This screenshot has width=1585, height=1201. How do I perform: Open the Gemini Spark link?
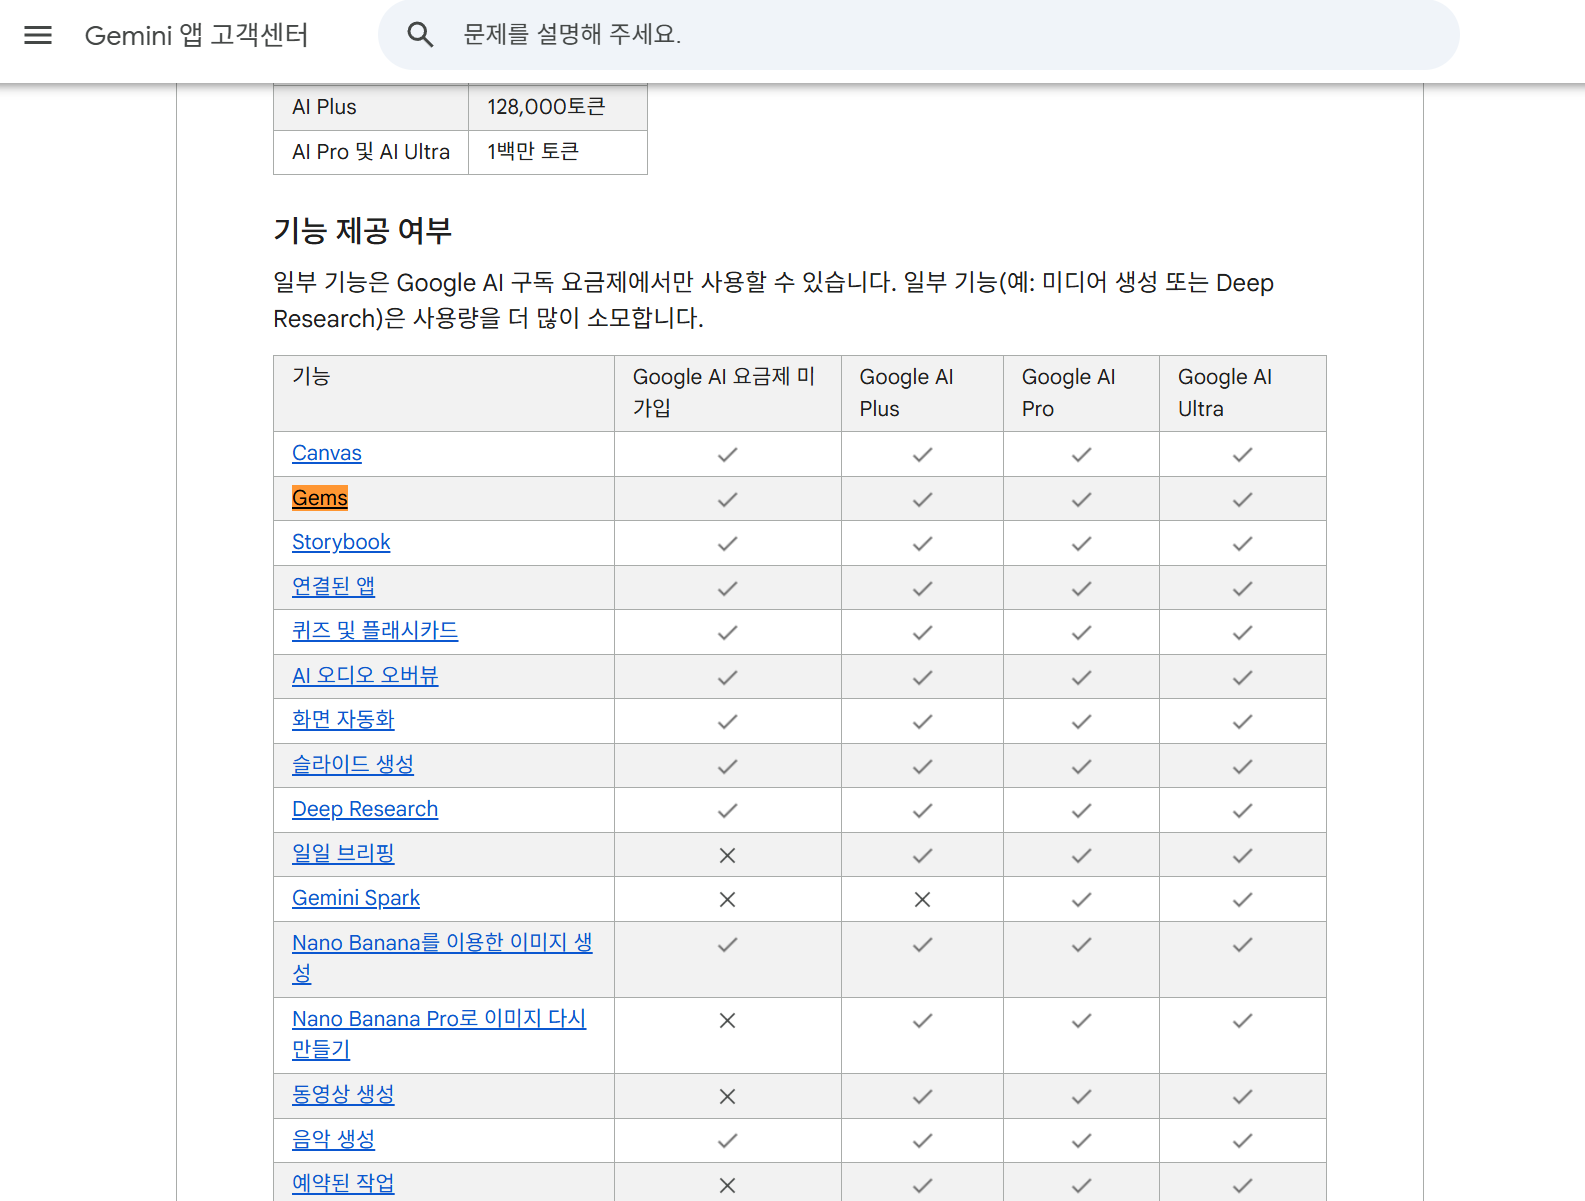coord(356,898)
